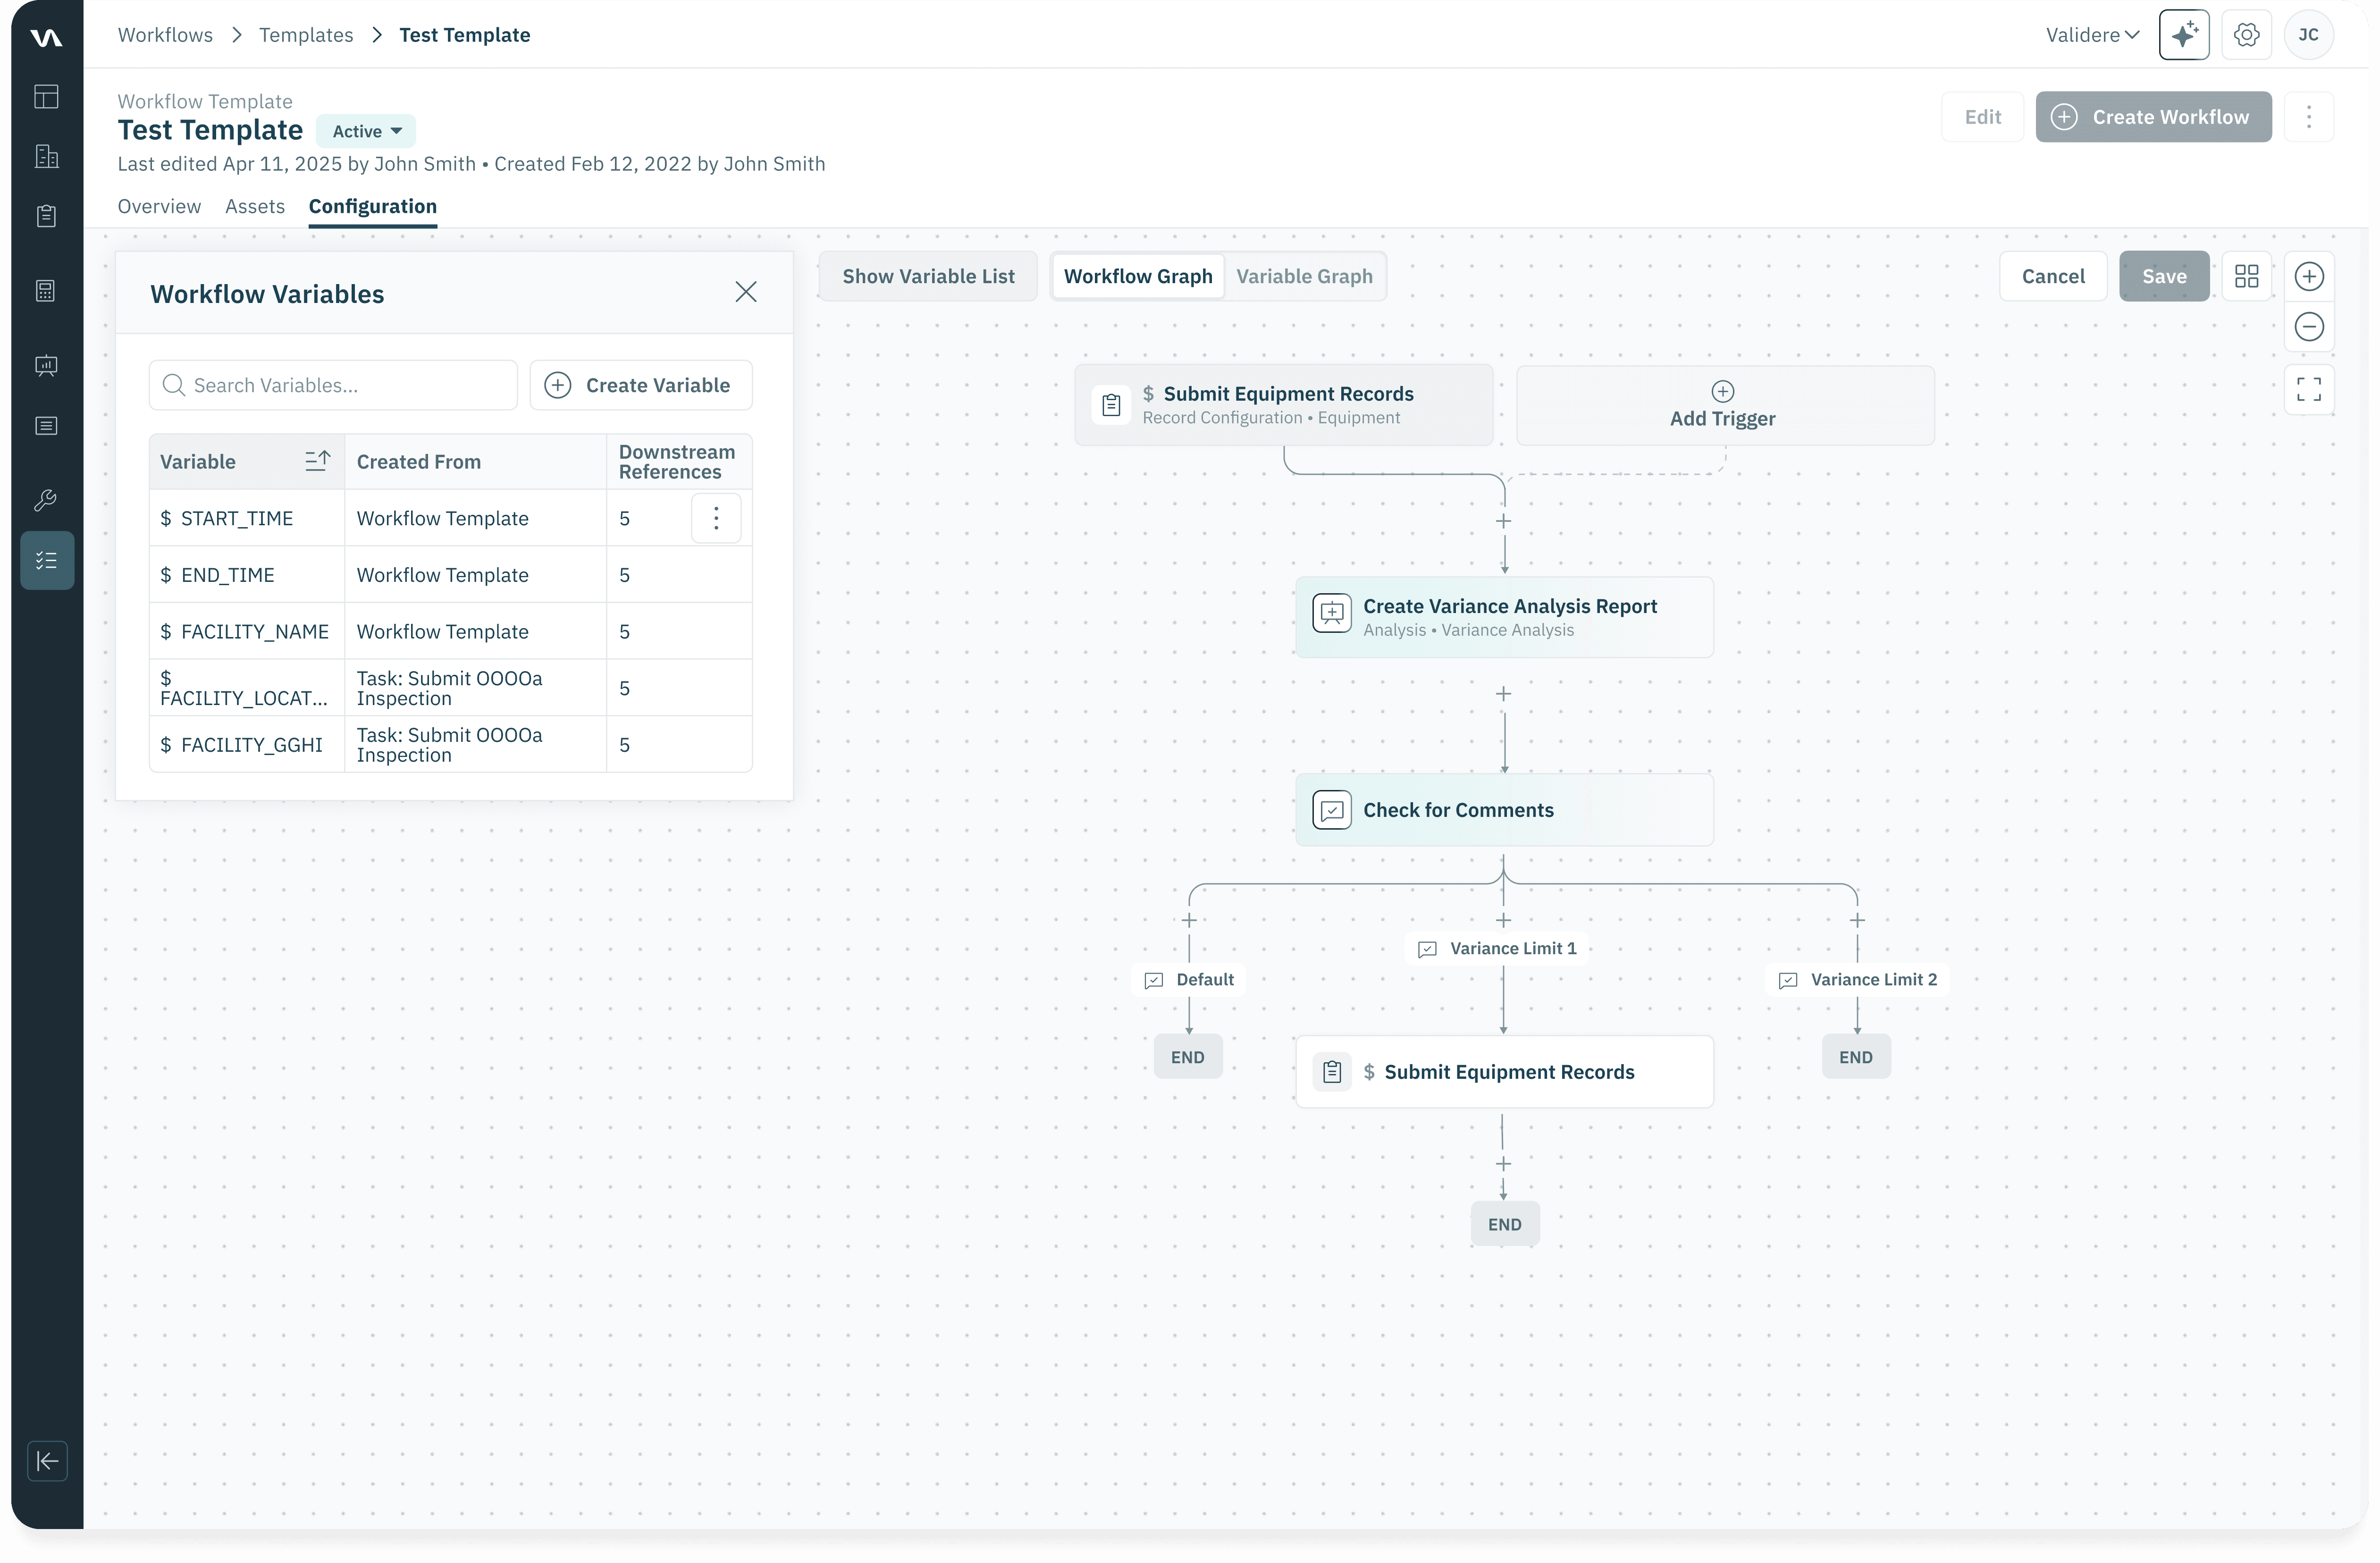Fit graph to screen with fullscreen icon

click(2308, 389)
